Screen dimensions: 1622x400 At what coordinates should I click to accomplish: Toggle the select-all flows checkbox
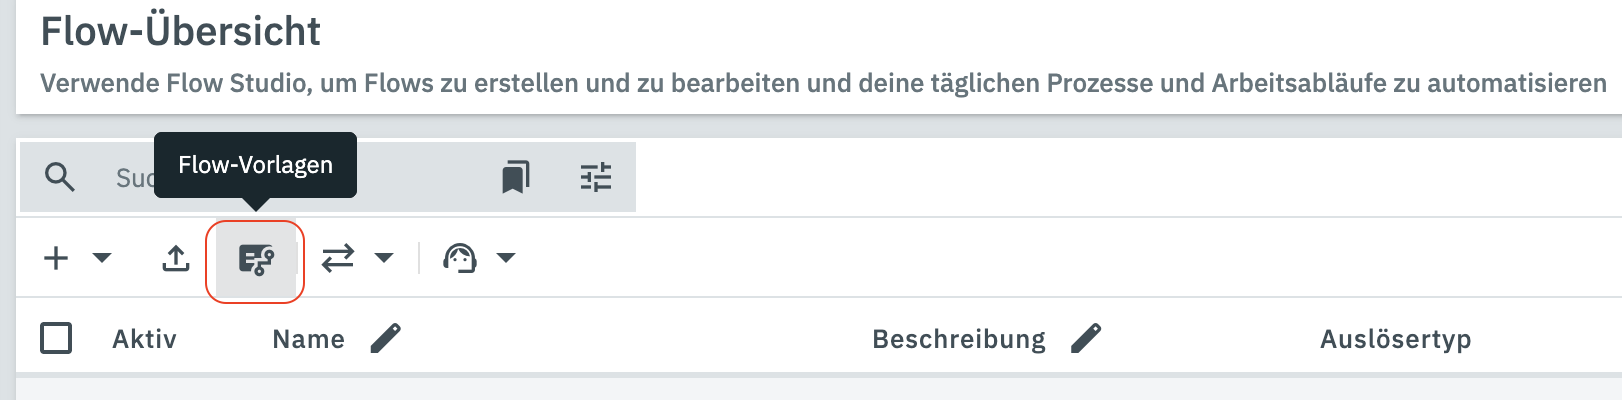tap(56, 339)
